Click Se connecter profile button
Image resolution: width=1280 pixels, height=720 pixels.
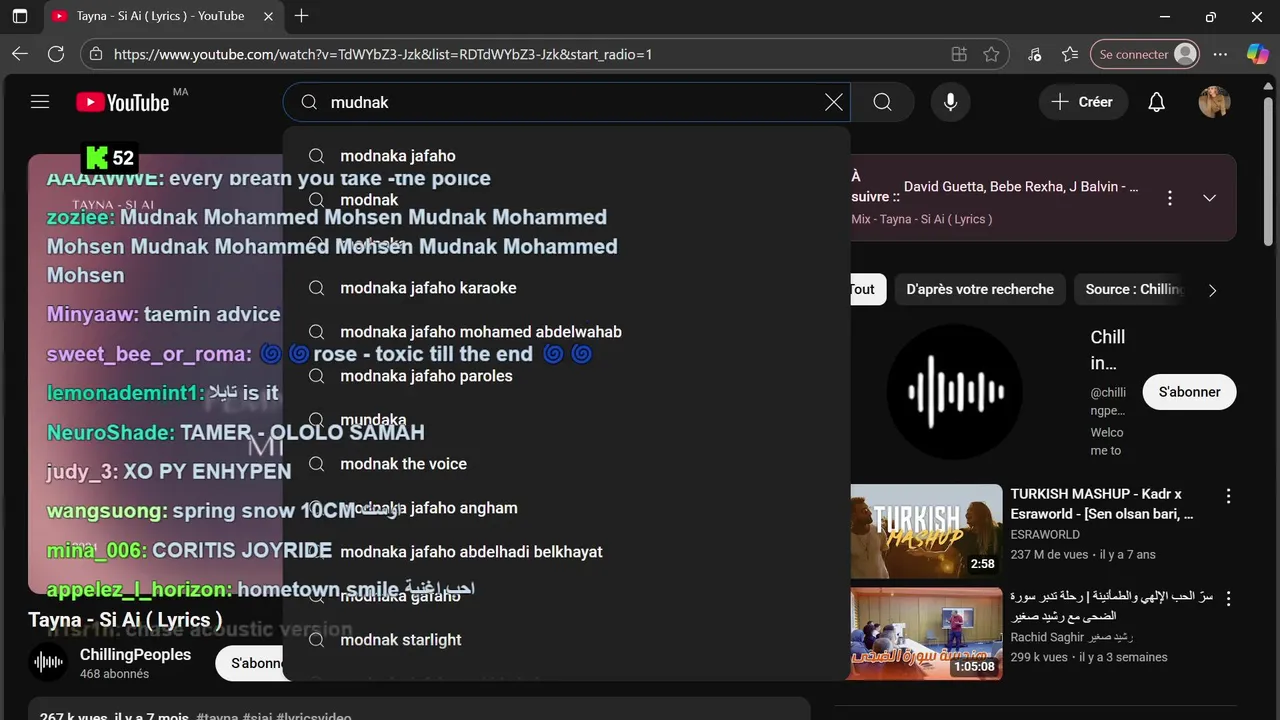(x=1145, y=54)
